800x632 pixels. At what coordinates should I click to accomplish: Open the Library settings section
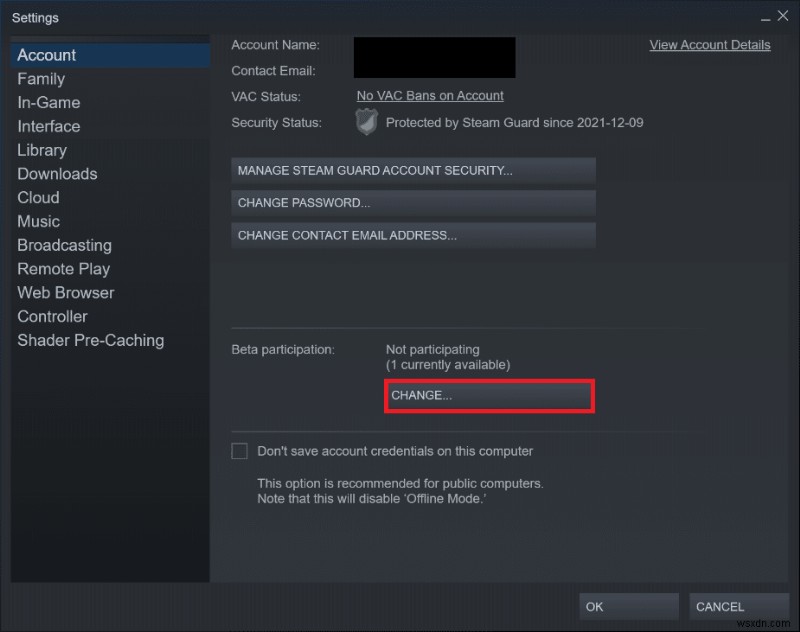(42, 150)
